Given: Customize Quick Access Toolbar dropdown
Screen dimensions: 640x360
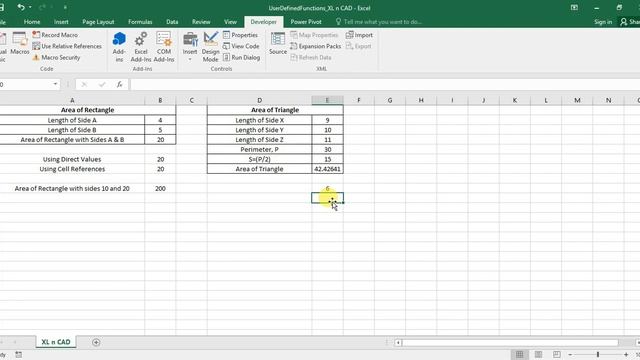Looking at the screenshot, I should (65, 7).
